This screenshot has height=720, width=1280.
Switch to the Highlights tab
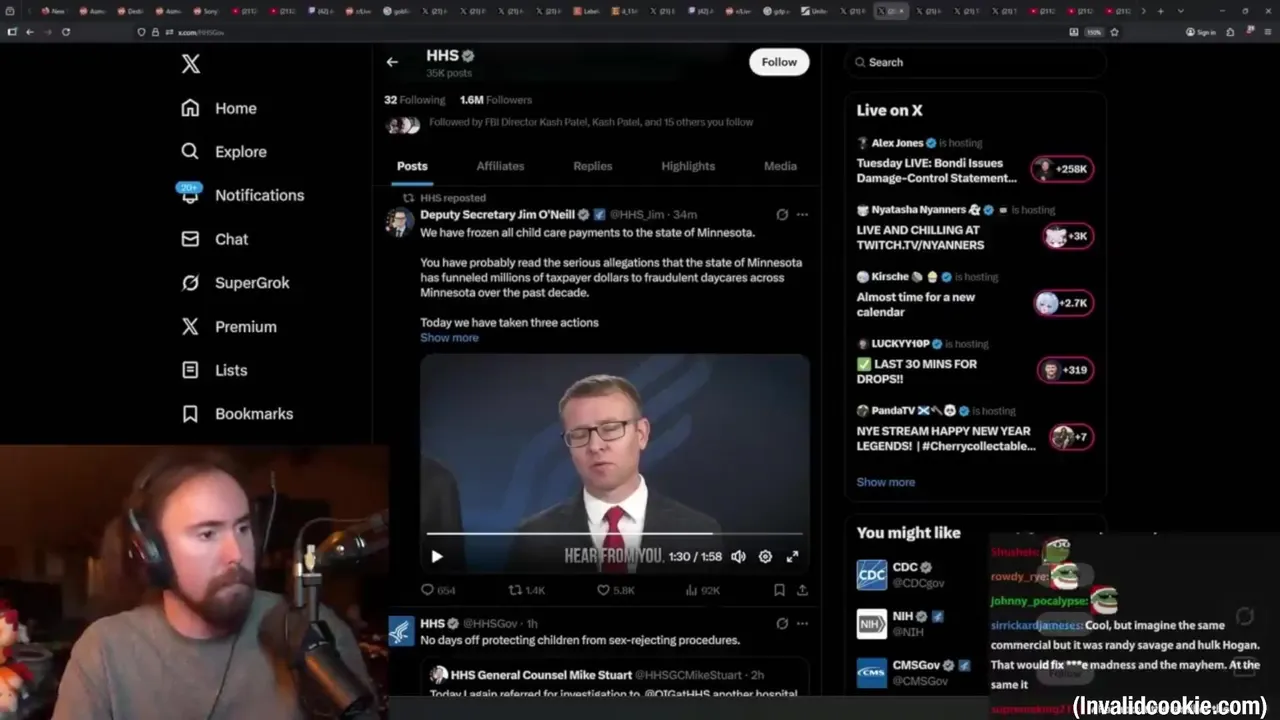click(688, 166)
